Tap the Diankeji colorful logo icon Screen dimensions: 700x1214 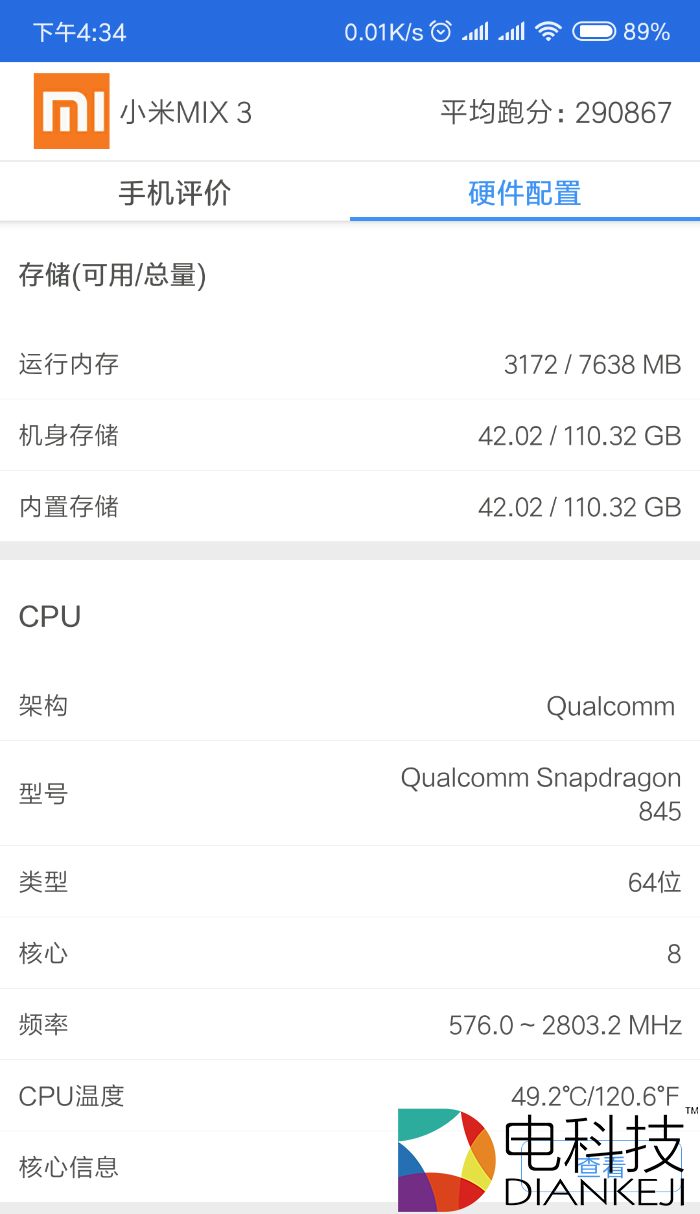click(x=447, y=1160)
